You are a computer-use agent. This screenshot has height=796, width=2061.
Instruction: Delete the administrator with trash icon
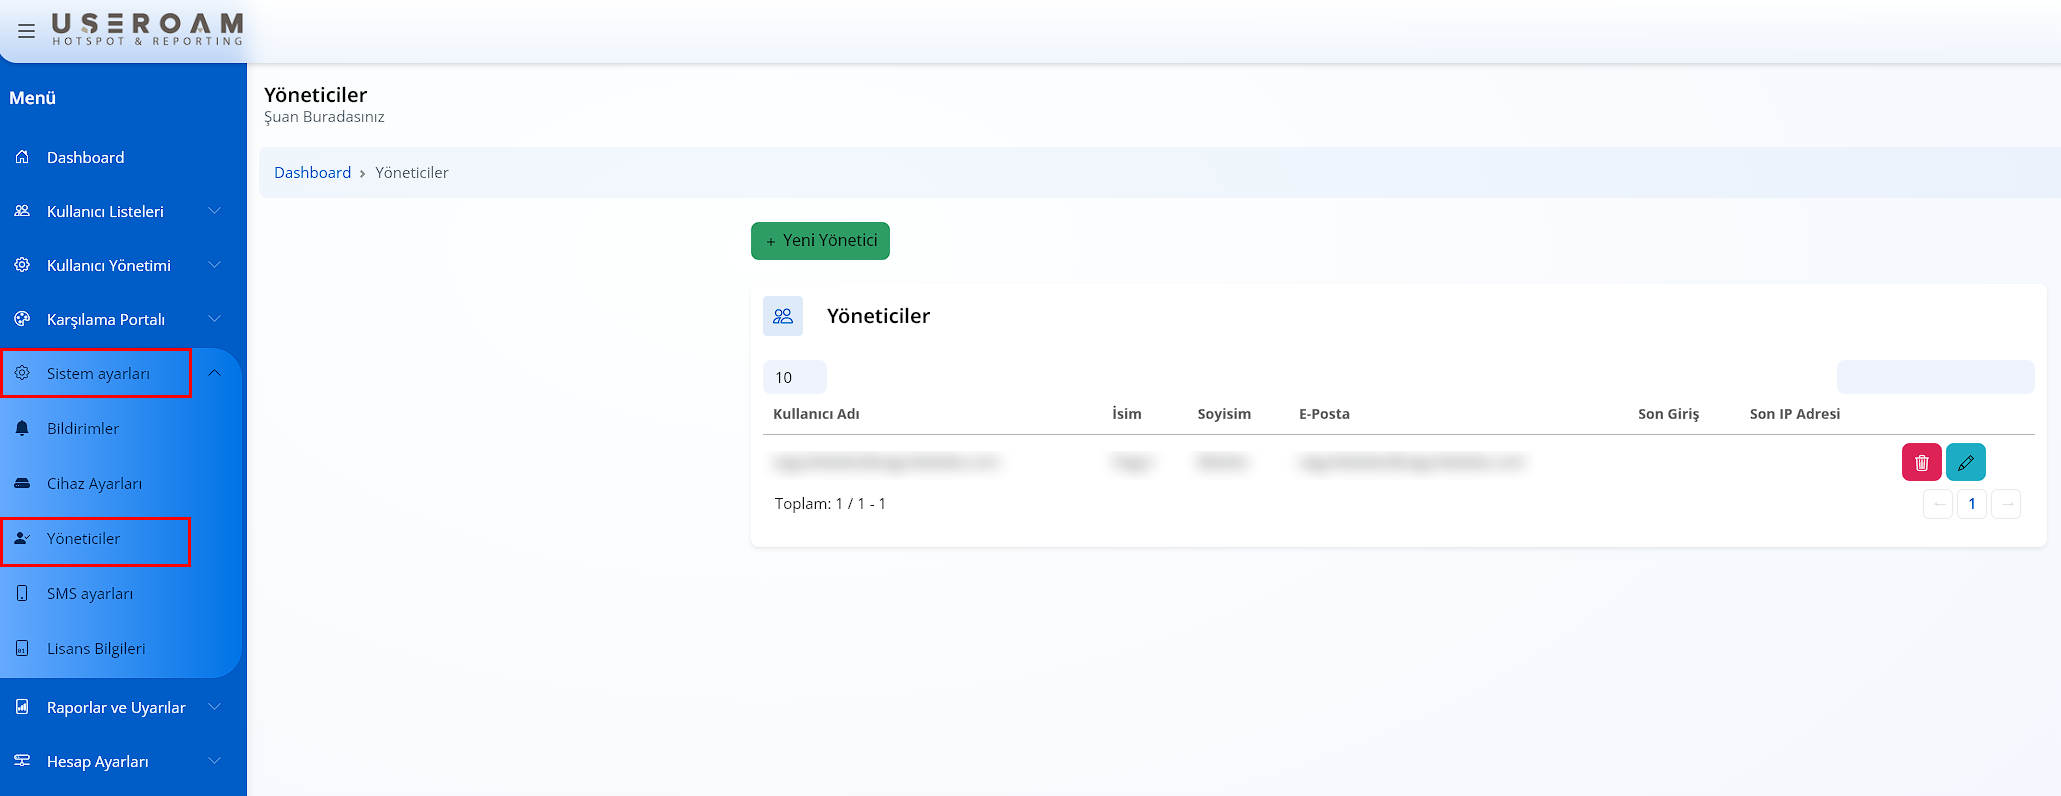1921,462
